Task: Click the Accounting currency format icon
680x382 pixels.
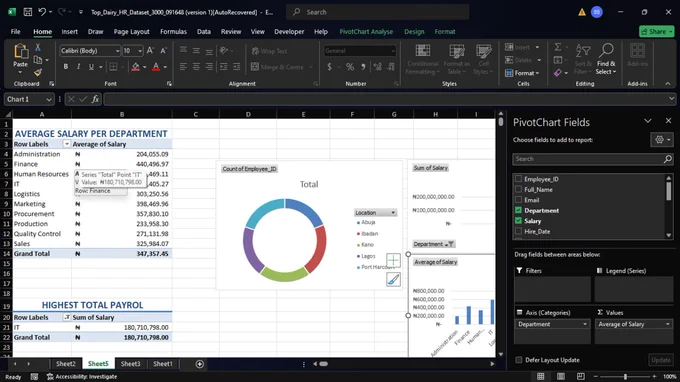Action: [x=330, y=67]
